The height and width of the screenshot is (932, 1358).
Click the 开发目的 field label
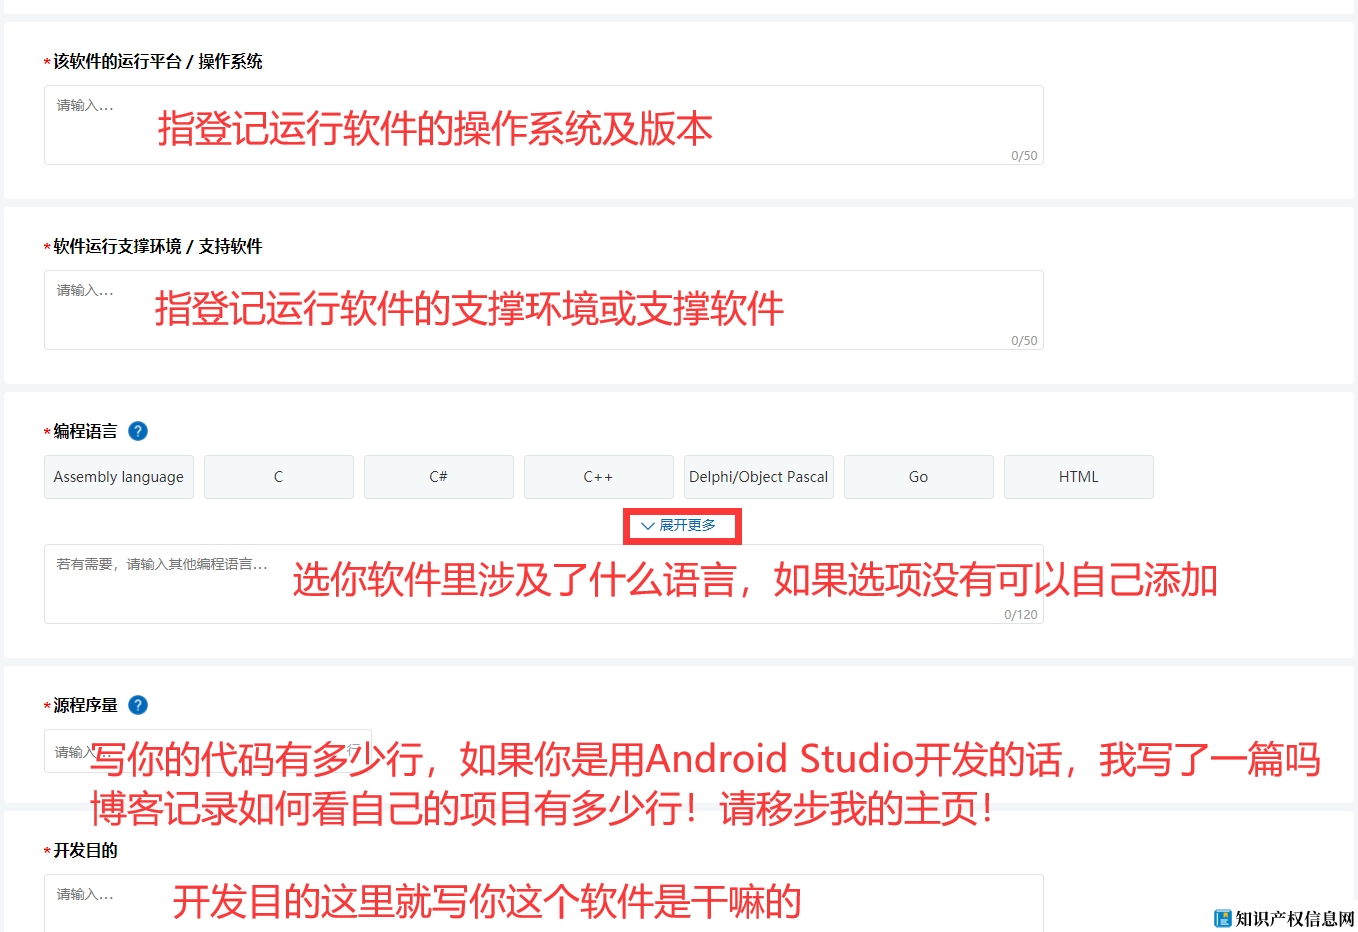pos(85,851)
